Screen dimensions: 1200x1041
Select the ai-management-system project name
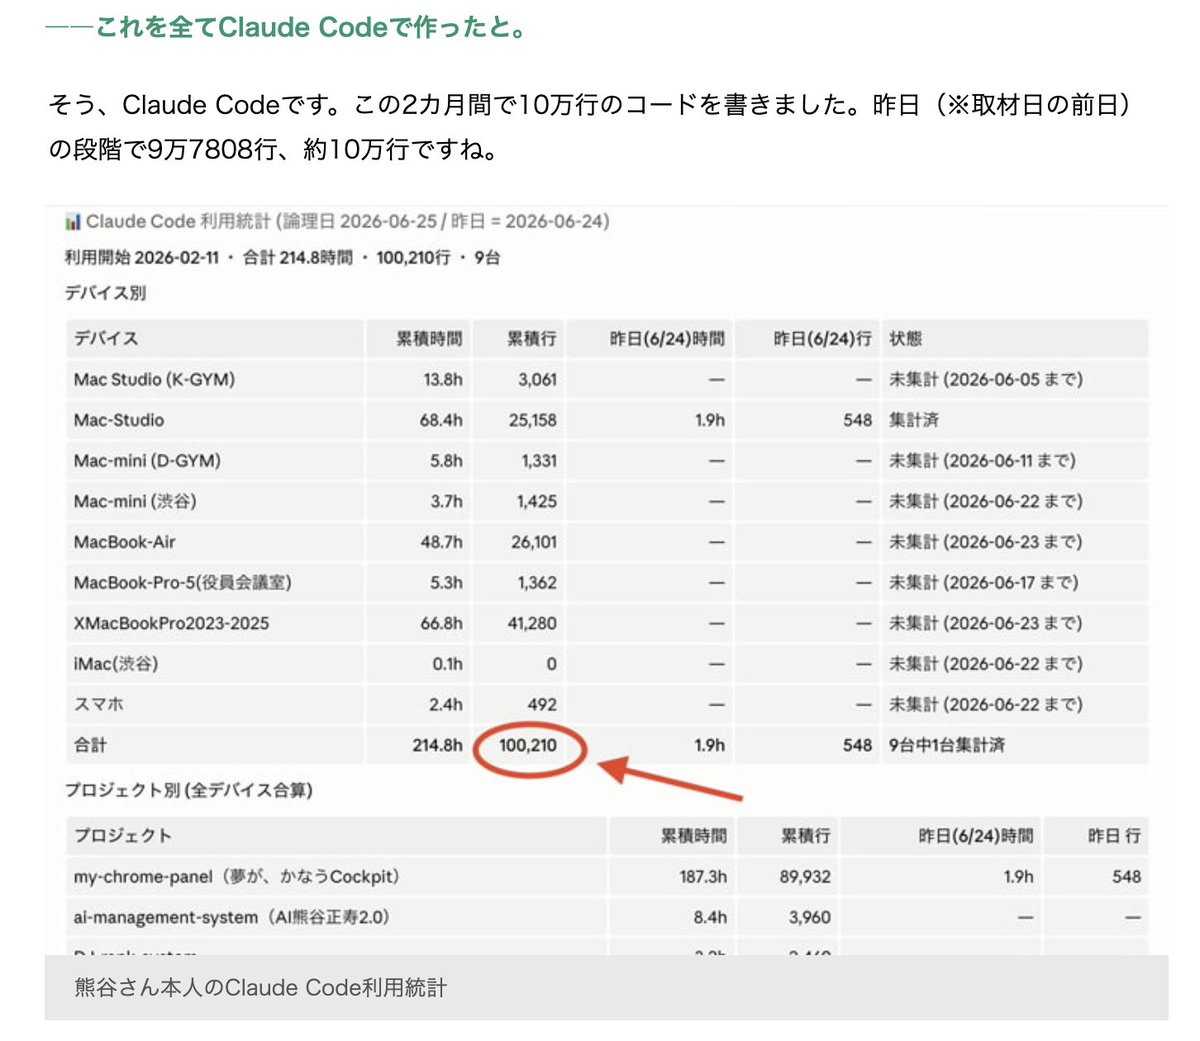(x=231, y=917)
